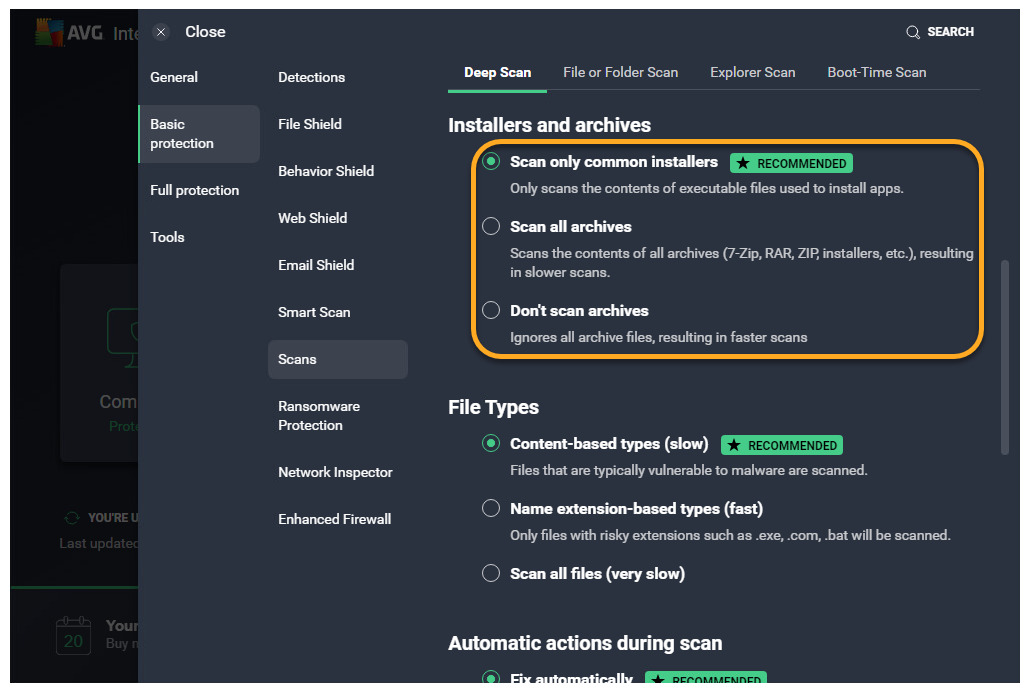
Task: Select Content-based types (slow) option
Action: [491, 444]
